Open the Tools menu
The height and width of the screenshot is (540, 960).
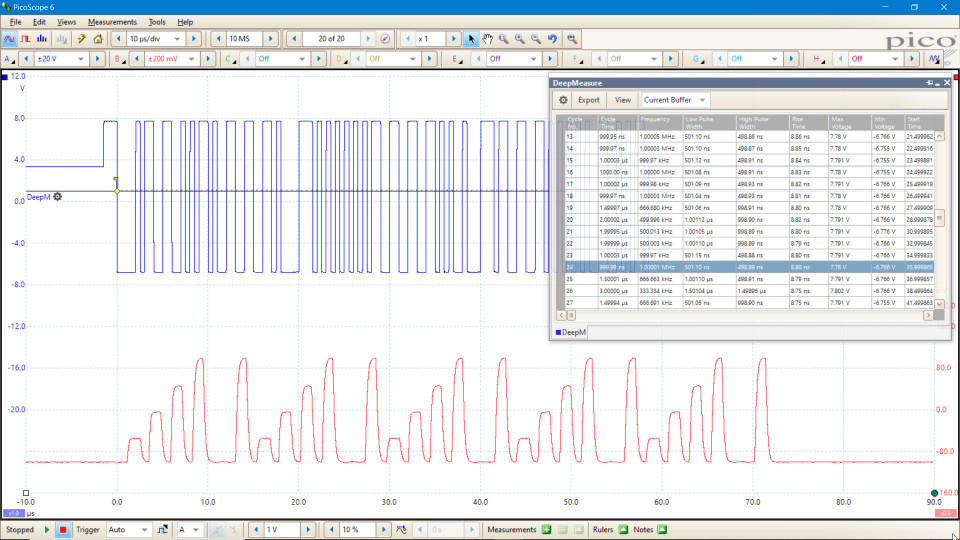click(x=157, y=21)
